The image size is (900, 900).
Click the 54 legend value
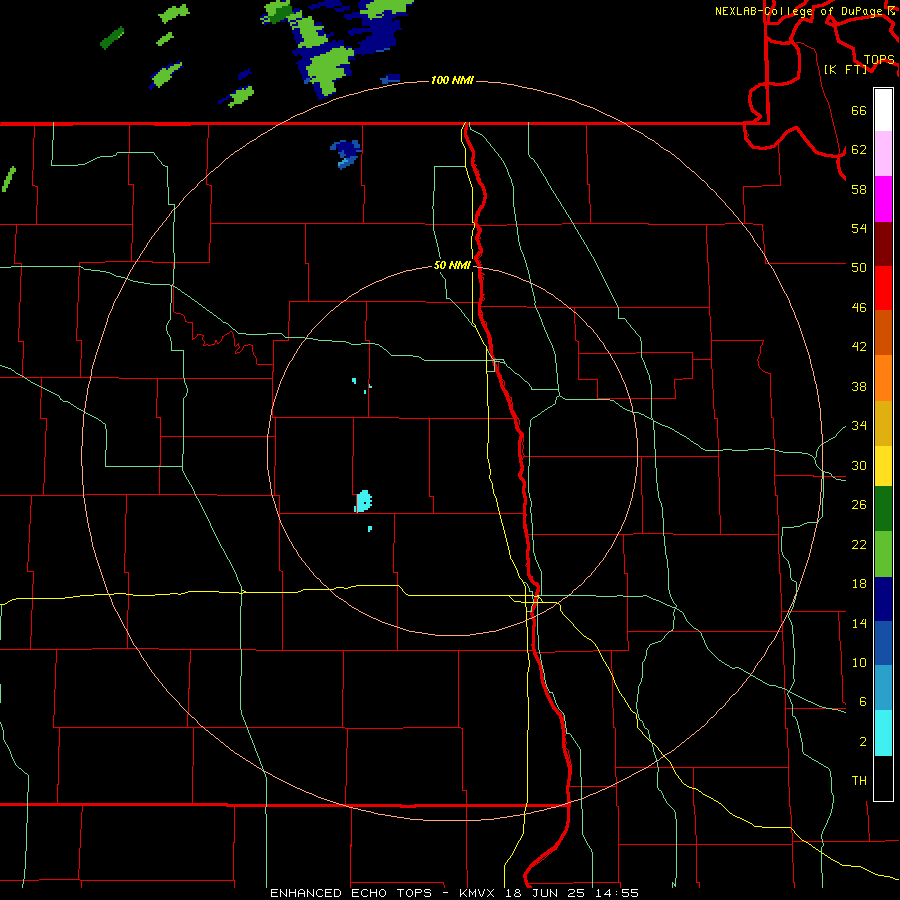coord(859,228)
